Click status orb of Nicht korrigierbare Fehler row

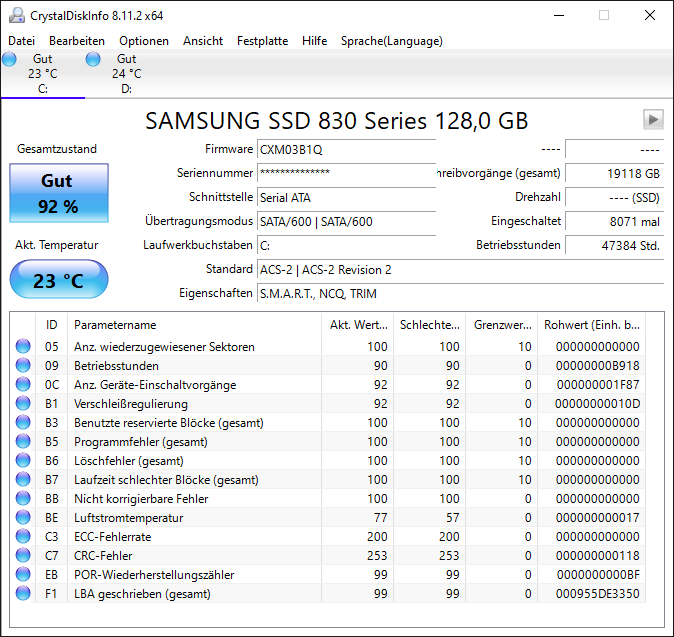(x=23, y=499)
